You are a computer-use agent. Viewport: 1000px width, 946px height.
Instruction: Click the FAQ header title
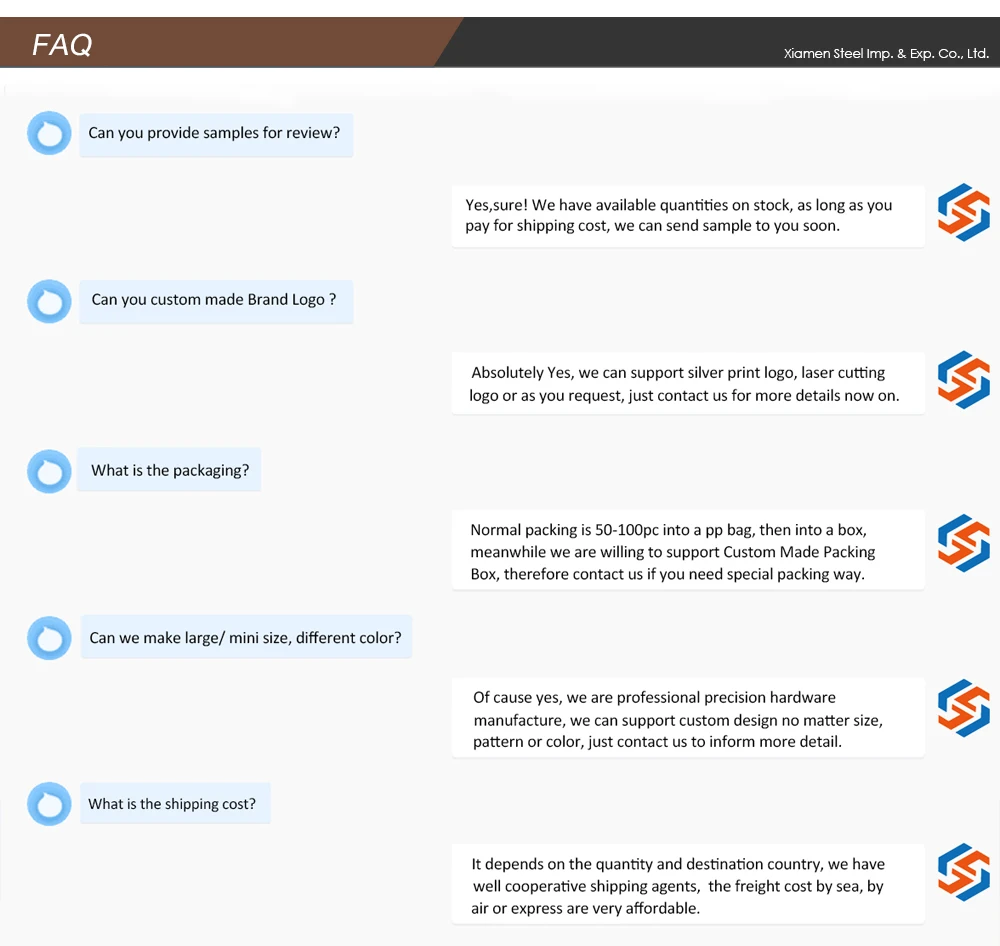click(62, 44)
